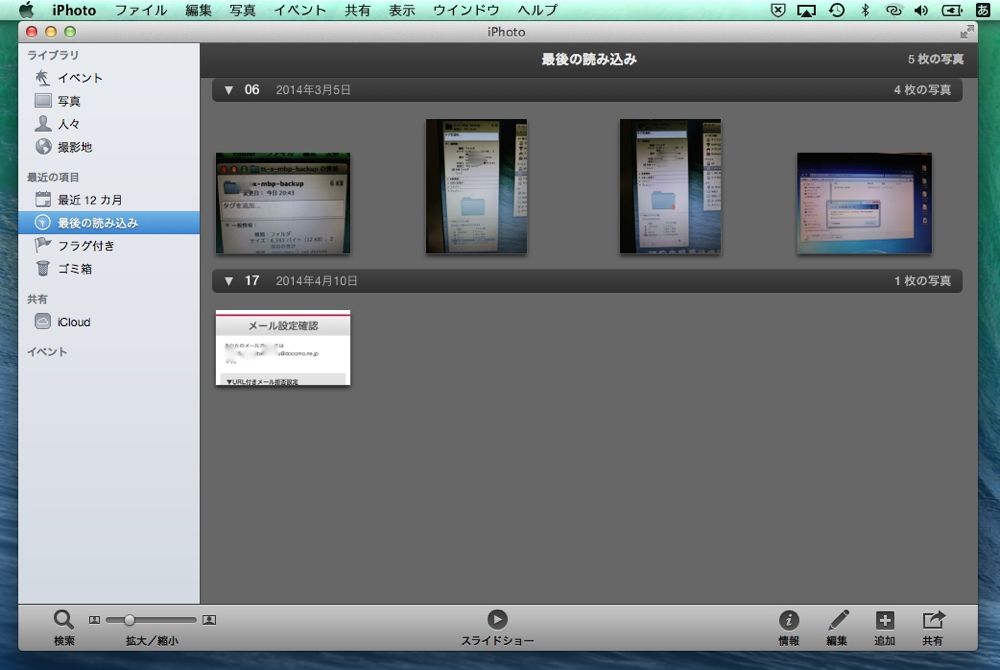Click the ライブラリ section header
This screenshot has height=670, width=1000.
pos(53,55)
